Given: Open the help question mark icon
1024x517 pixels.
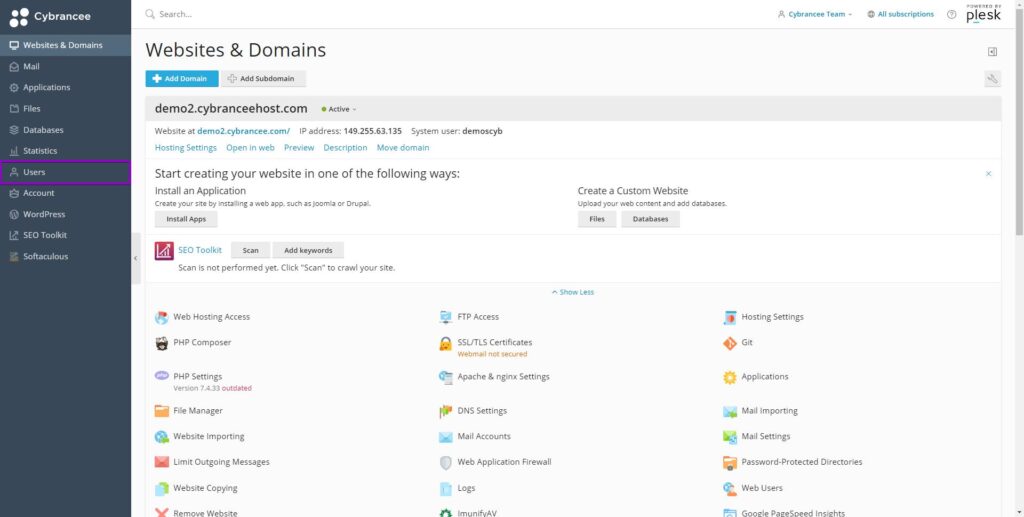Looking at the screenshot, I should click(x=952, y=14).
